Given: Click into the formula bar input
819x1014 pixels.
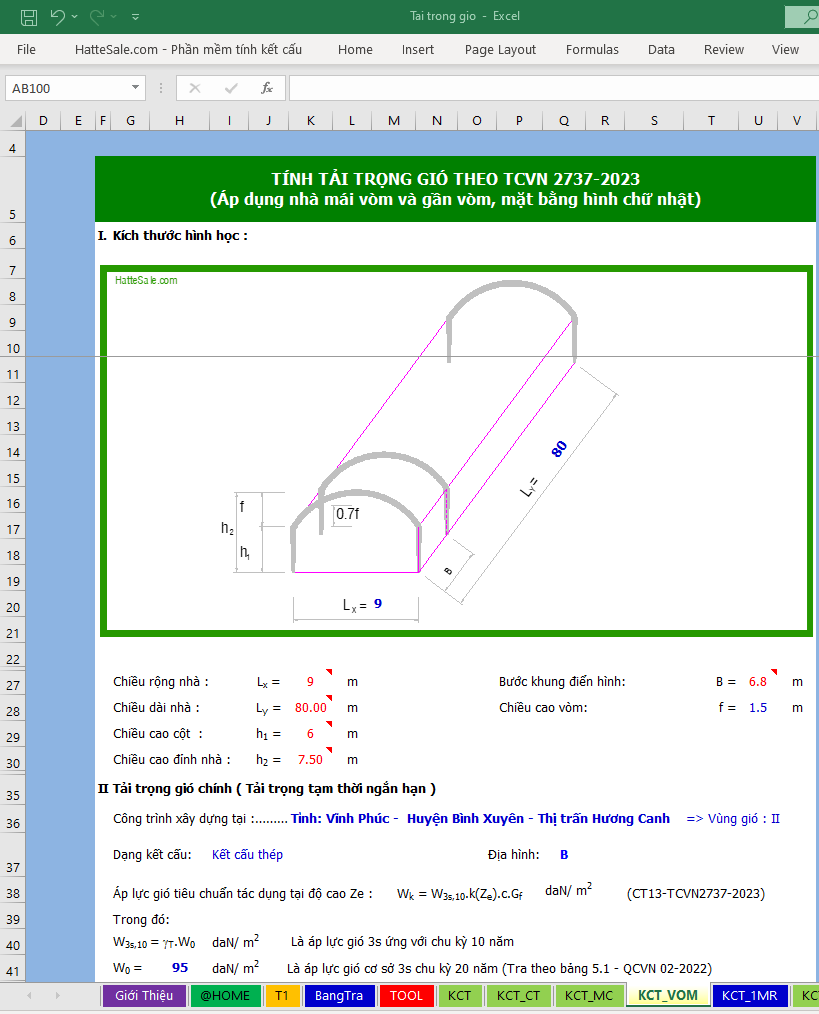Looking at the screenshot, I should [x=554, y=88].
